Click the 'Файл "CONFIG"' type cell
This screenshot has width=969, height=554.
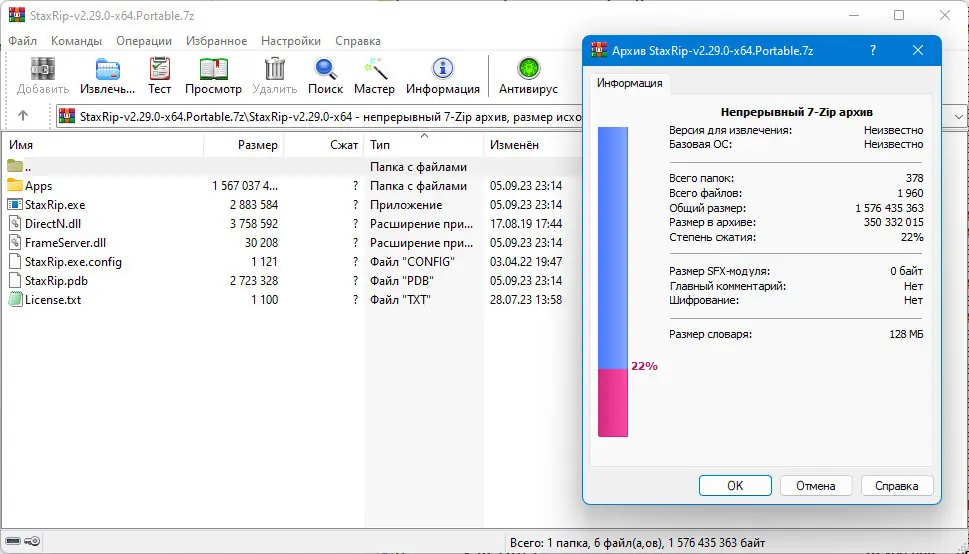tap(412, 262)
